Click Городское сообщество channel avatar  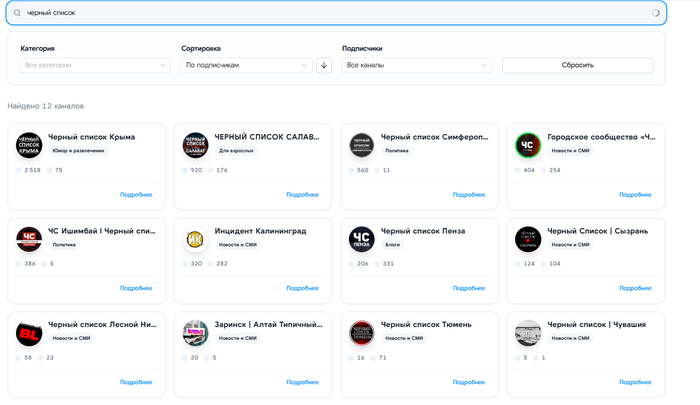[x=528, y=146]
